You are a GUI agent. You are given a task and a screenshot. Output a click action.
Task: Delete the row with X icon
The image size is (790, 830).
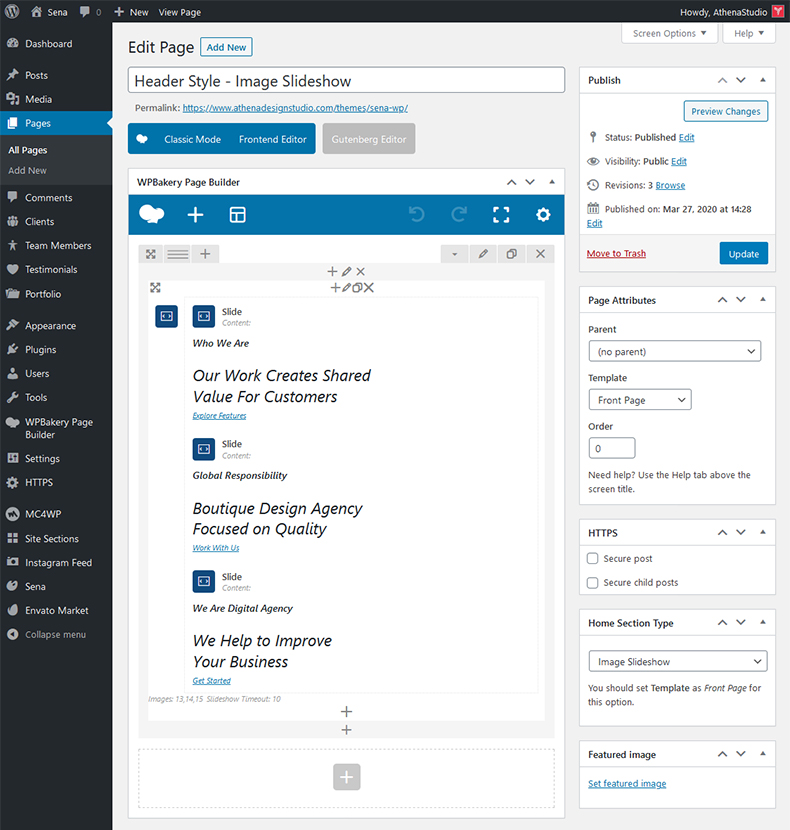pyautogui.click(x=540, y=254)
